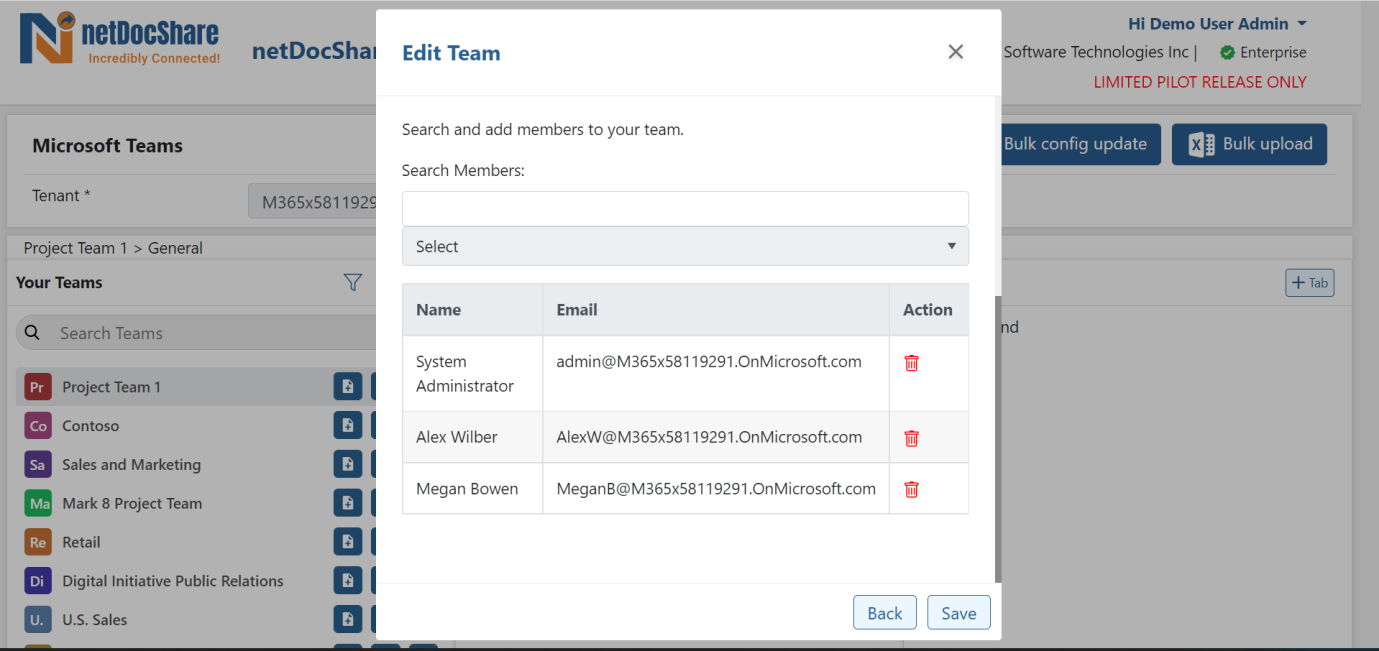Image resolution: width=1379 pixels, height=651 pixels.
Task: Open the Select members dropdown
Action: (685, 246)
